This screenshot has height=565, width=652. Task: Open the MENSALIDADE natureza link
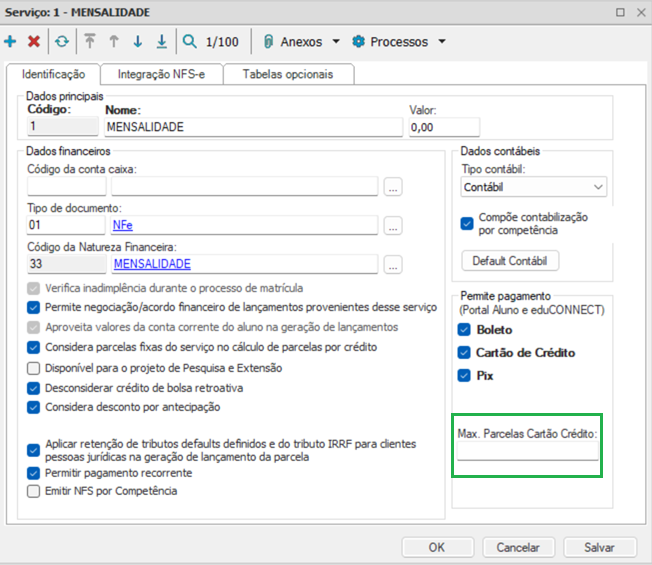coord(152,264)
